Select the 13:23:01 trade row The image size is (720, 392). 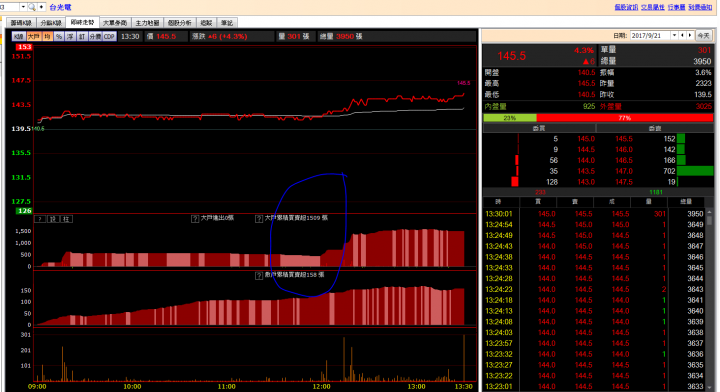pyautogui.click(x=594, y=386)
